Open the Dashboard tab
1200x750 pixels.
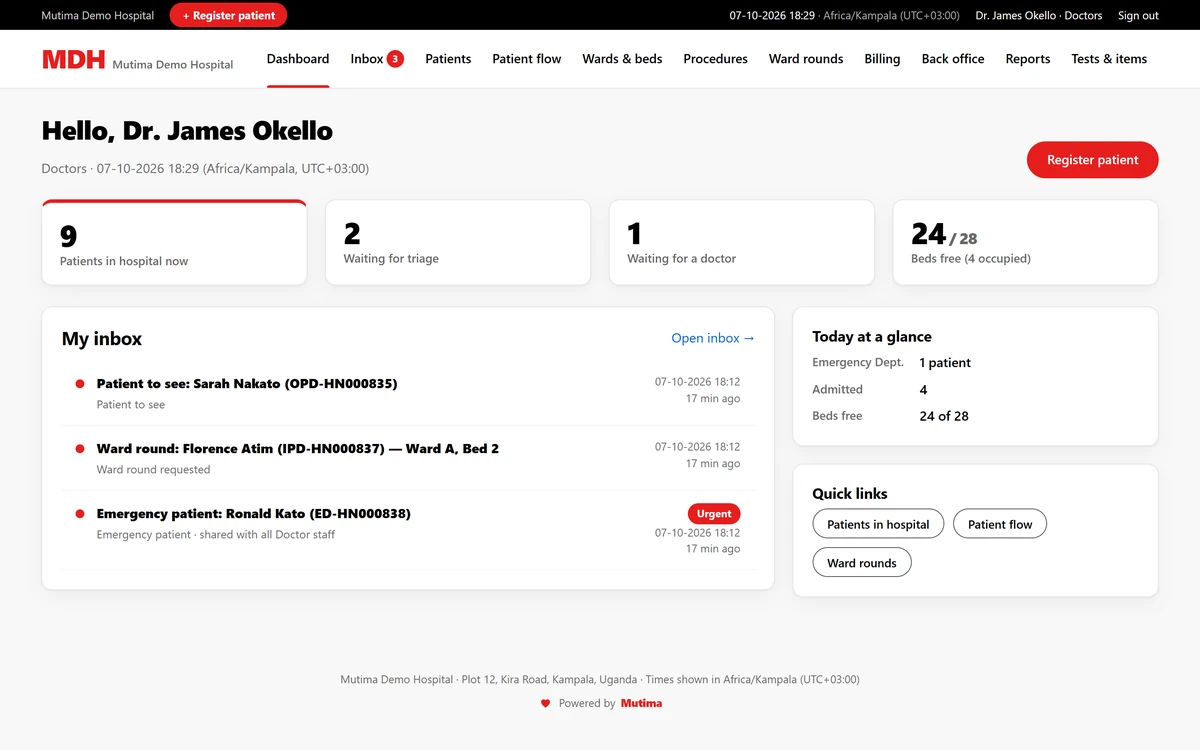298,59
